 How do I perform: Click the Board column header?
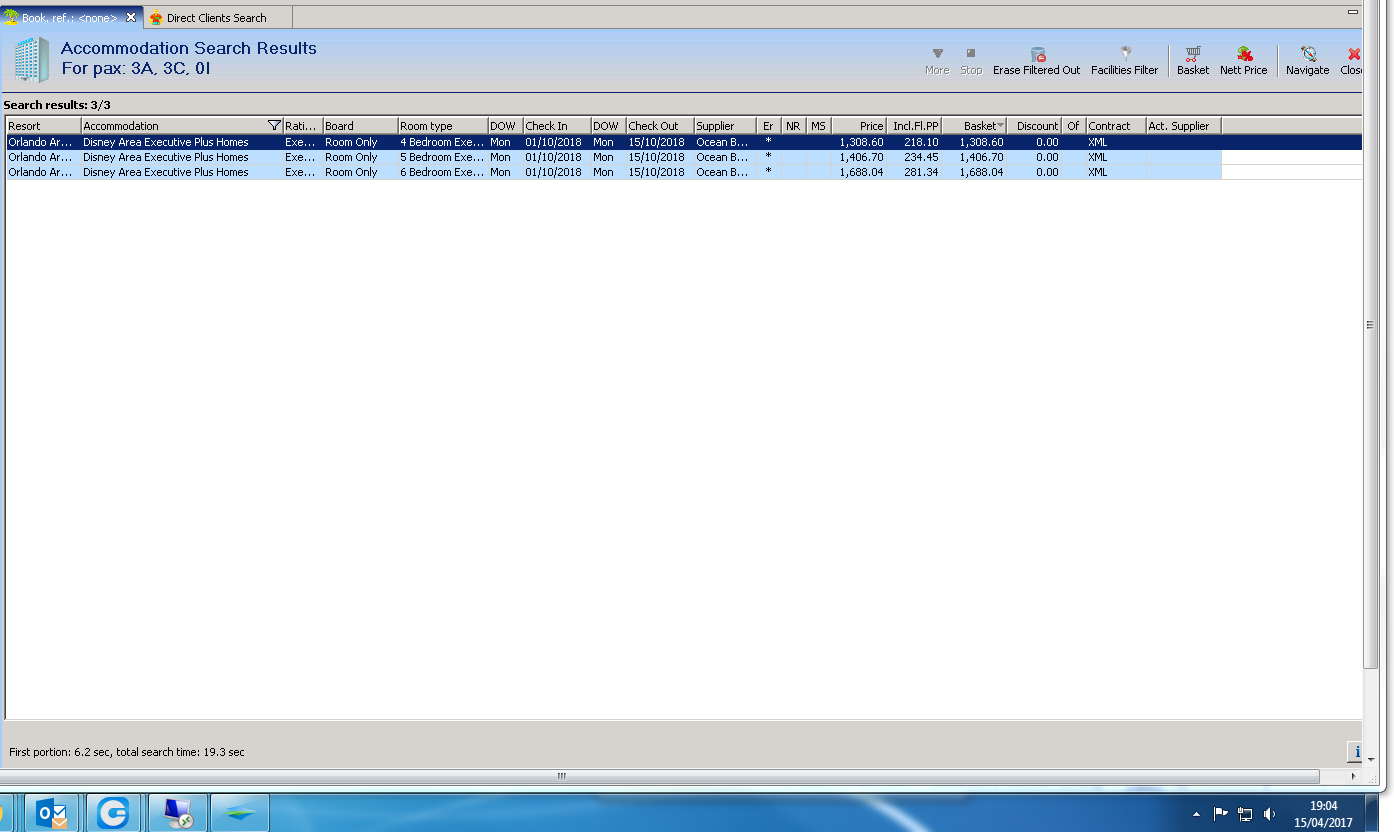tap(360, 126)
